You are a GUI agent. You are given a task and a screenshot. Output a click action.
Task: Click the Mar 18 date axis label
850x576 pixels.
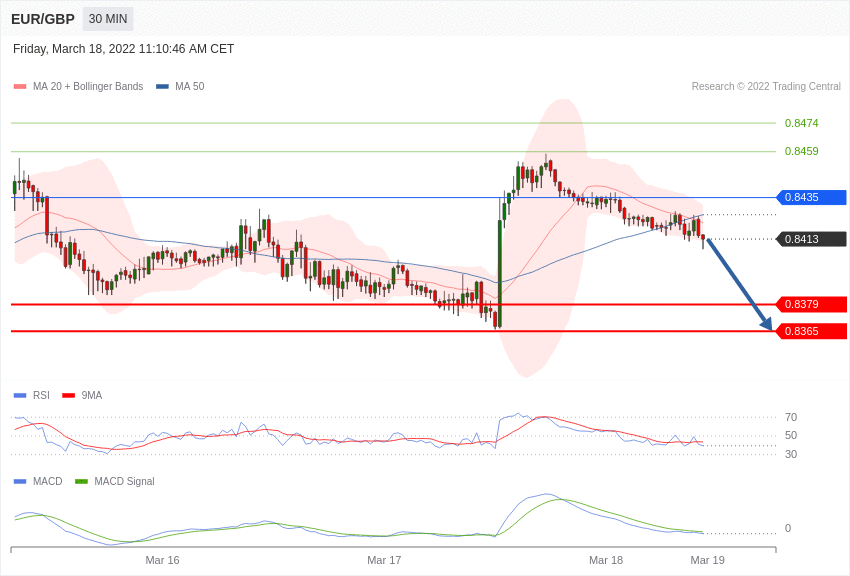pos(606,560)
